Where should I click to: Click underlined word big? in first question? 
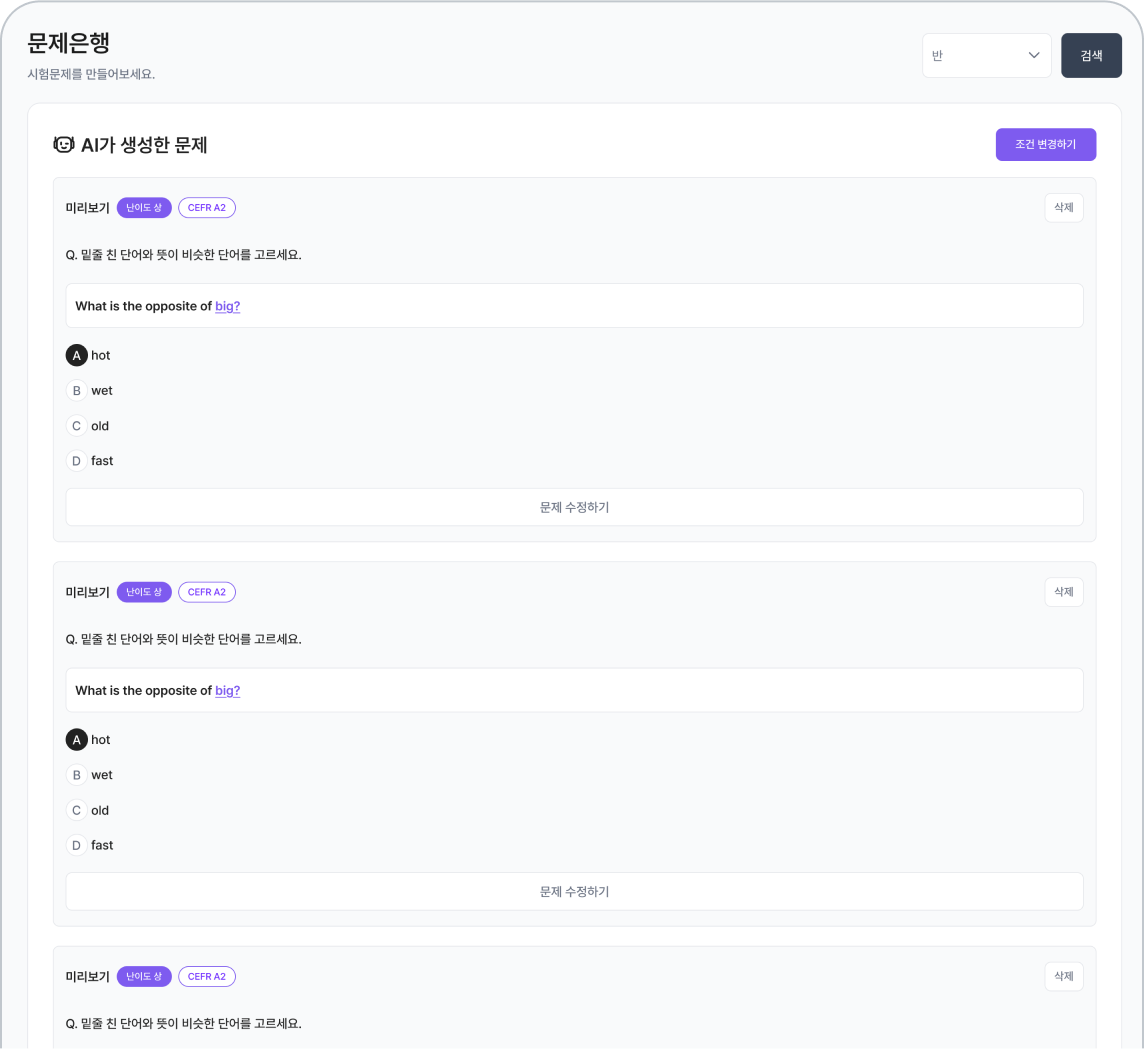(227, 306)
